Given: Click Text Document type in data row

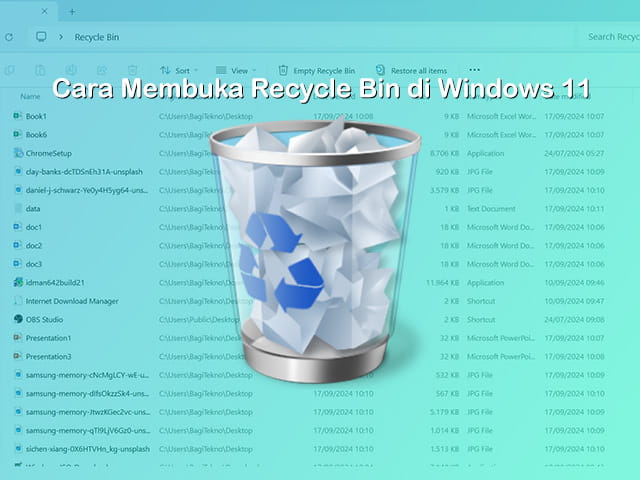Looking at the screenshot, I should (491, 209).
